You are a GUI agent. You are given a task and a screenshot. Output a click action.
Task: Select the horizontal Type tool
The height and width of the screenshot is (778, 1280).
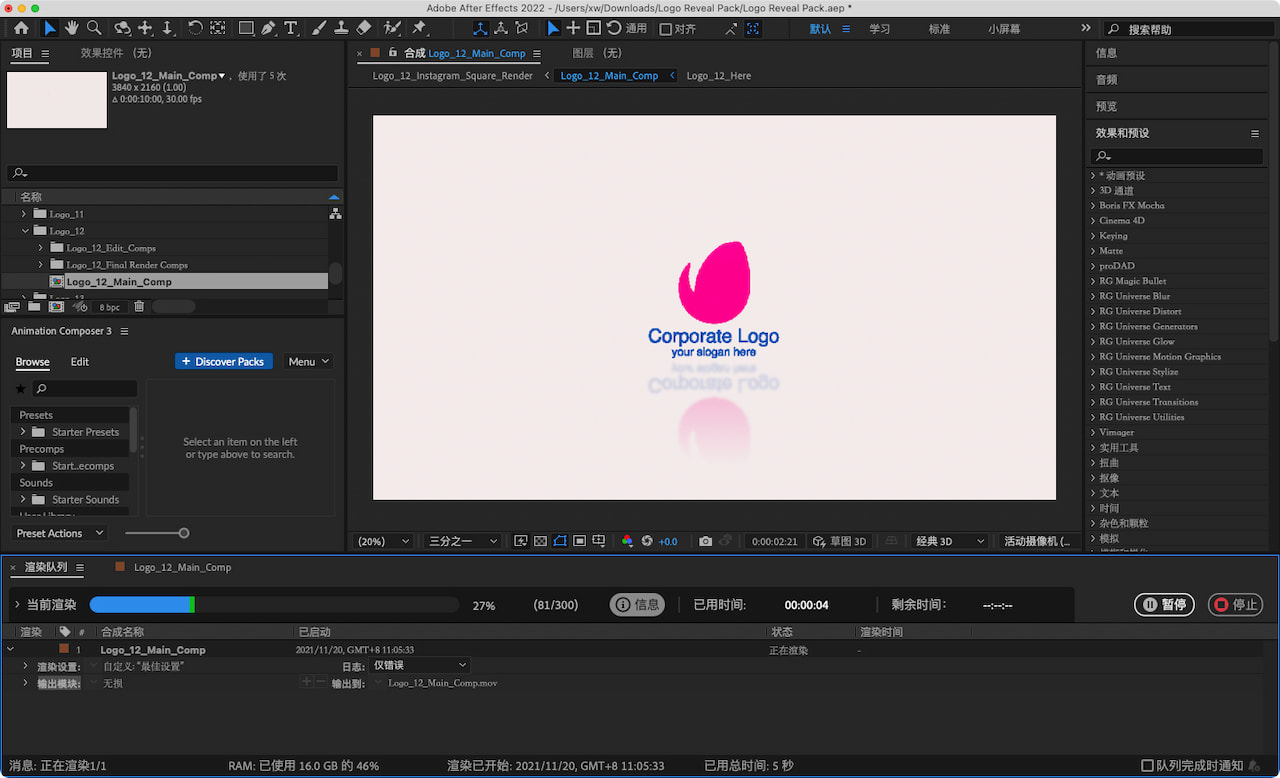tap(291, 28)
